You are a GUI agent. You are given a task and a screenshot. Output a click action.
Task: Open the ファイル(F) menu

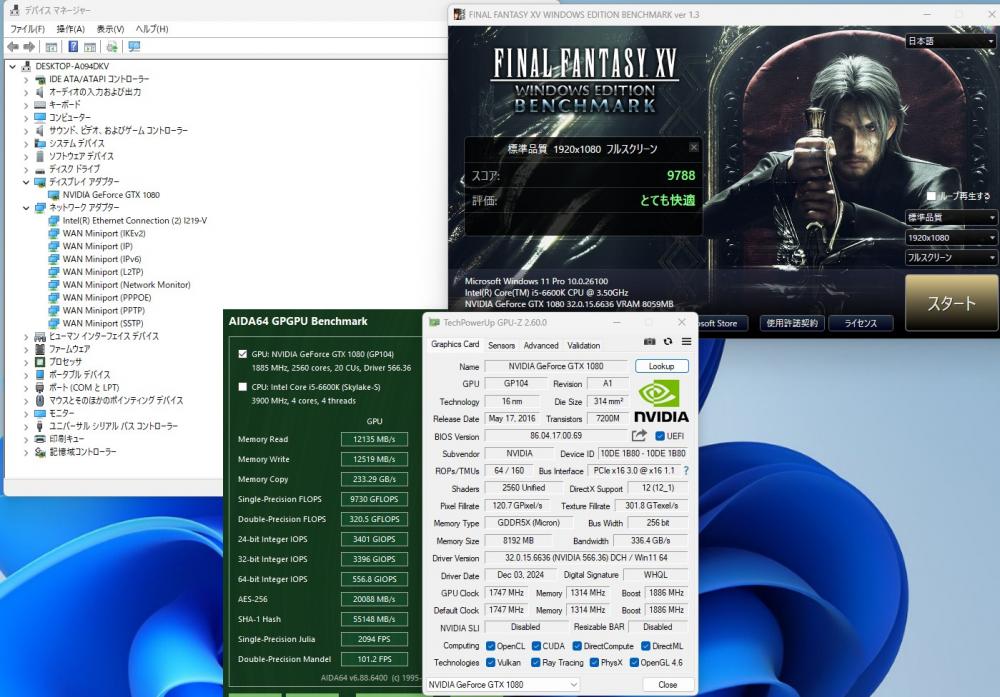click(x=27, y=29)
